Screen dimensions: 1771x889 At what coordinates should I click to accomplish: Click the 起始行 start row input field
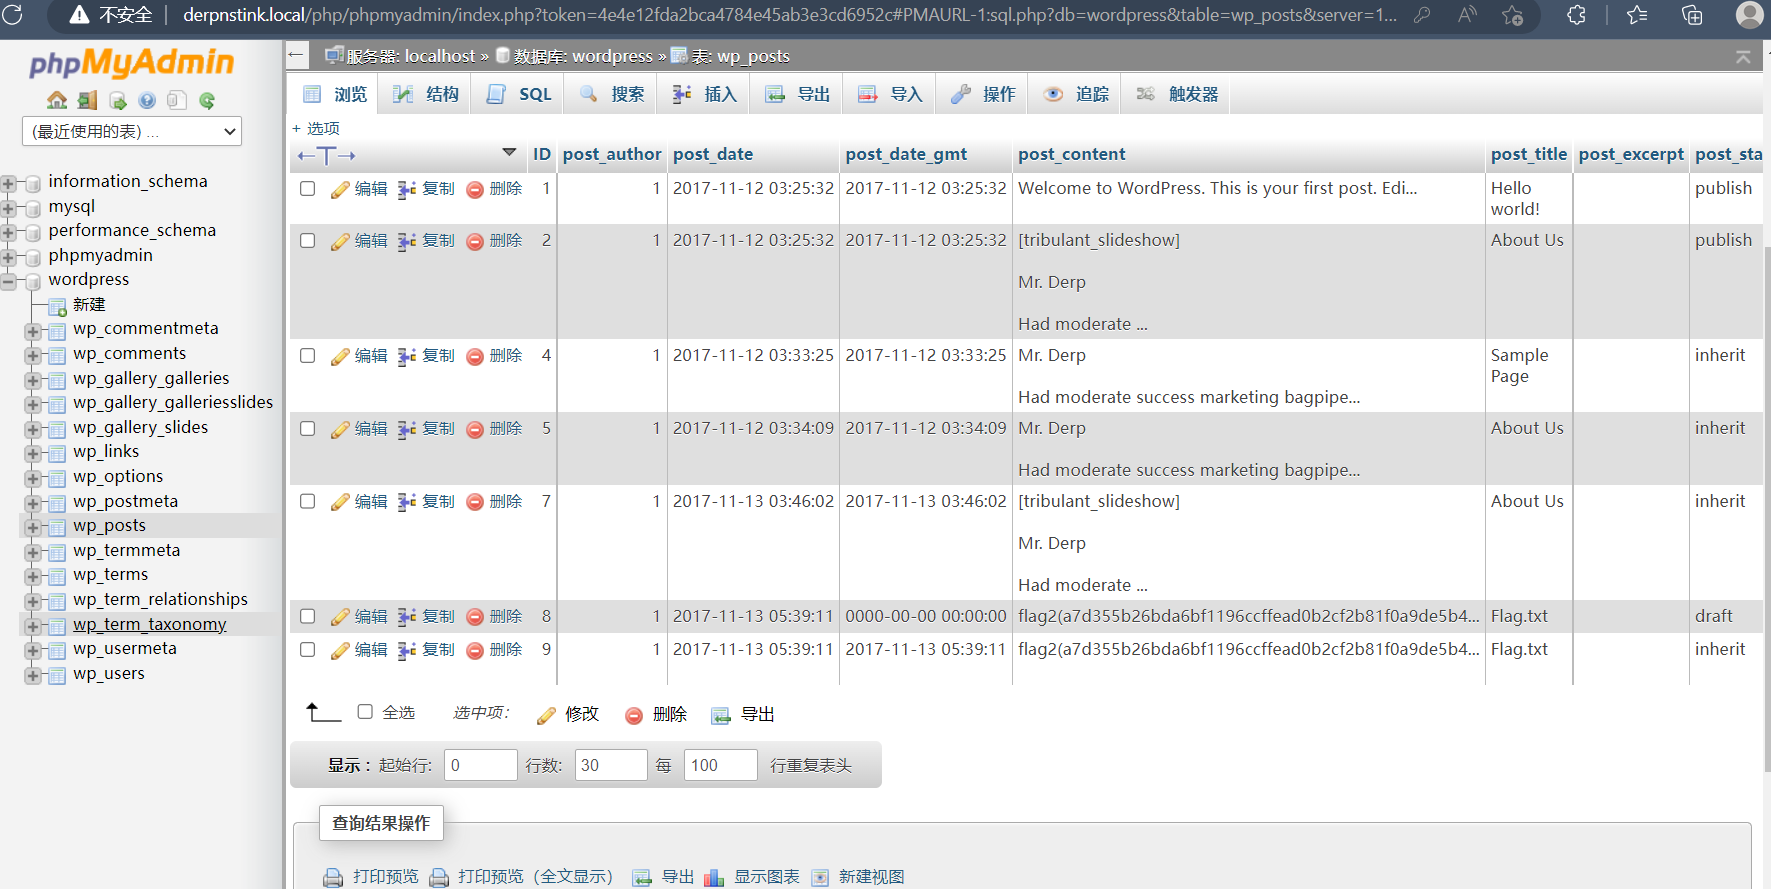[x=481, y=765]
